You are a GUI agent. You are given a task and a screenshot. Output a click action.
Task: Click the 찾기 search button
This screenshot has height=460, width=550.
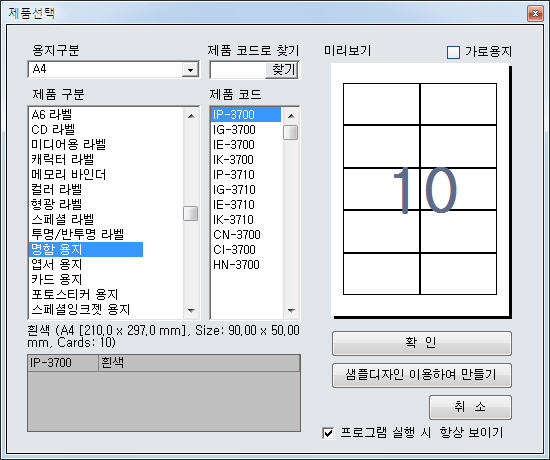(x=282, y=69)
